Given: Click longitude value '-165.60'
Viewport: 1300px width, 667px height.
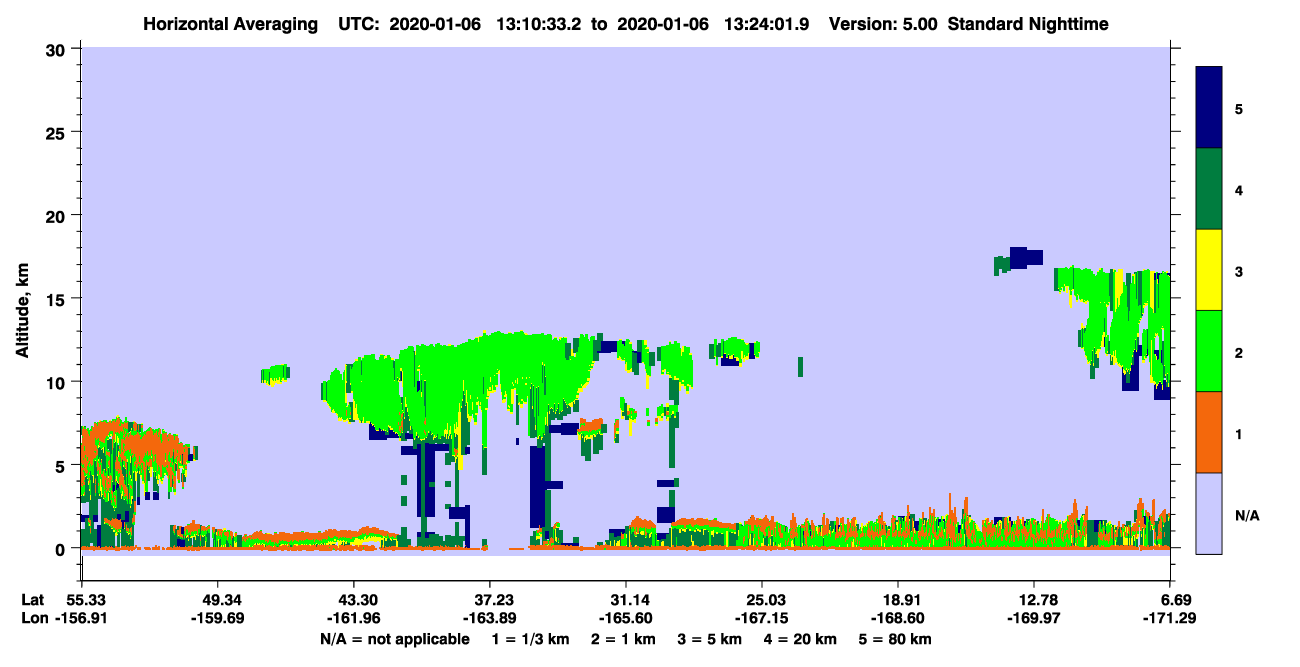Looking at the screenshot, I should [625, 618].
